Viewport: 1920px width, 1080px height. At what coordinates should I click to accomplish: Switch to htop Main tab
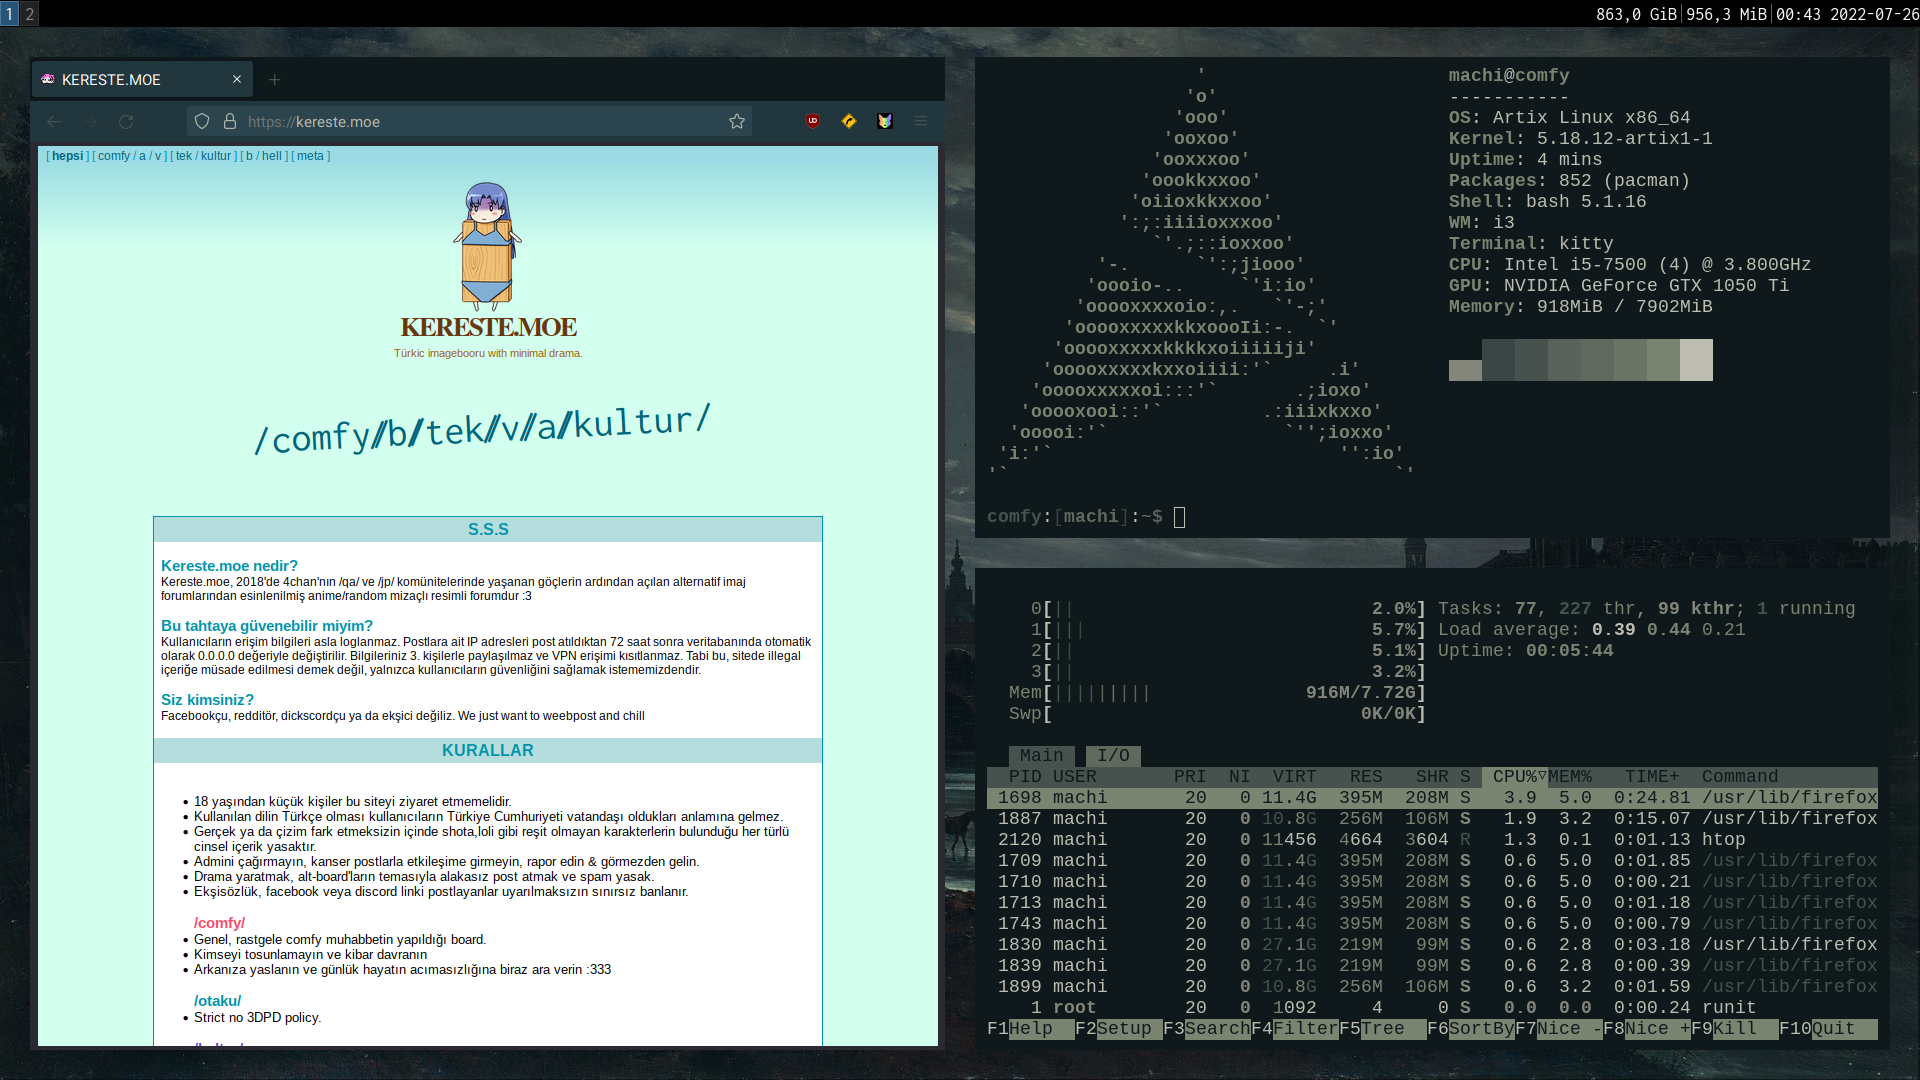click(x=1041, y=756)
